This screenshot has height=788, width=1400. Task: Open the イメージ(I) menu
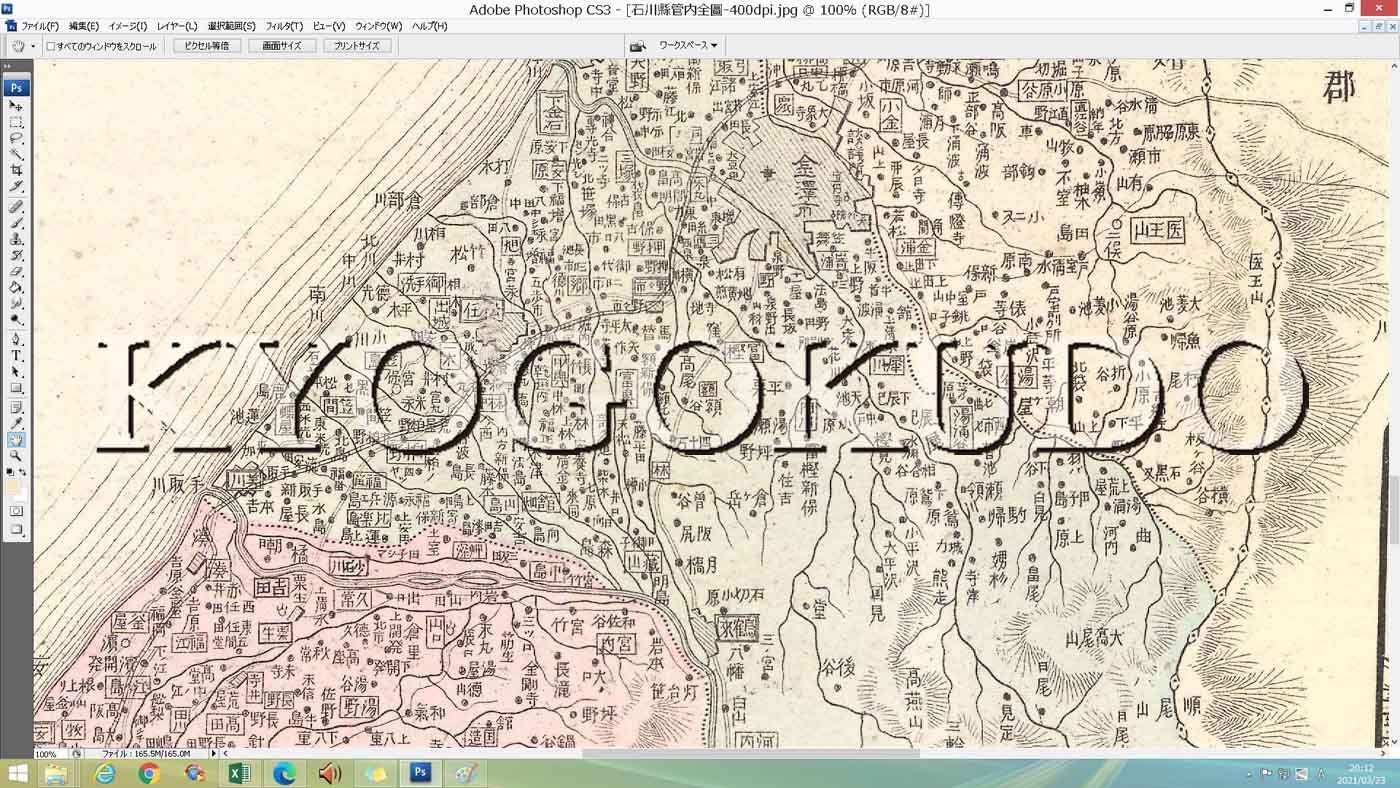click(128, 26)
